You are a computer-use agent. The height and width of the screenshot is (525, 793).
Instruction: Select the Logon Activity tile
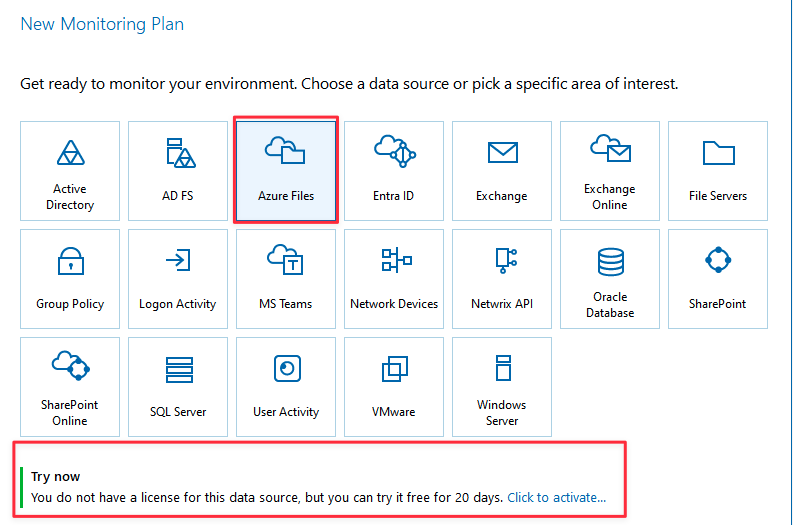pos(178,279)
